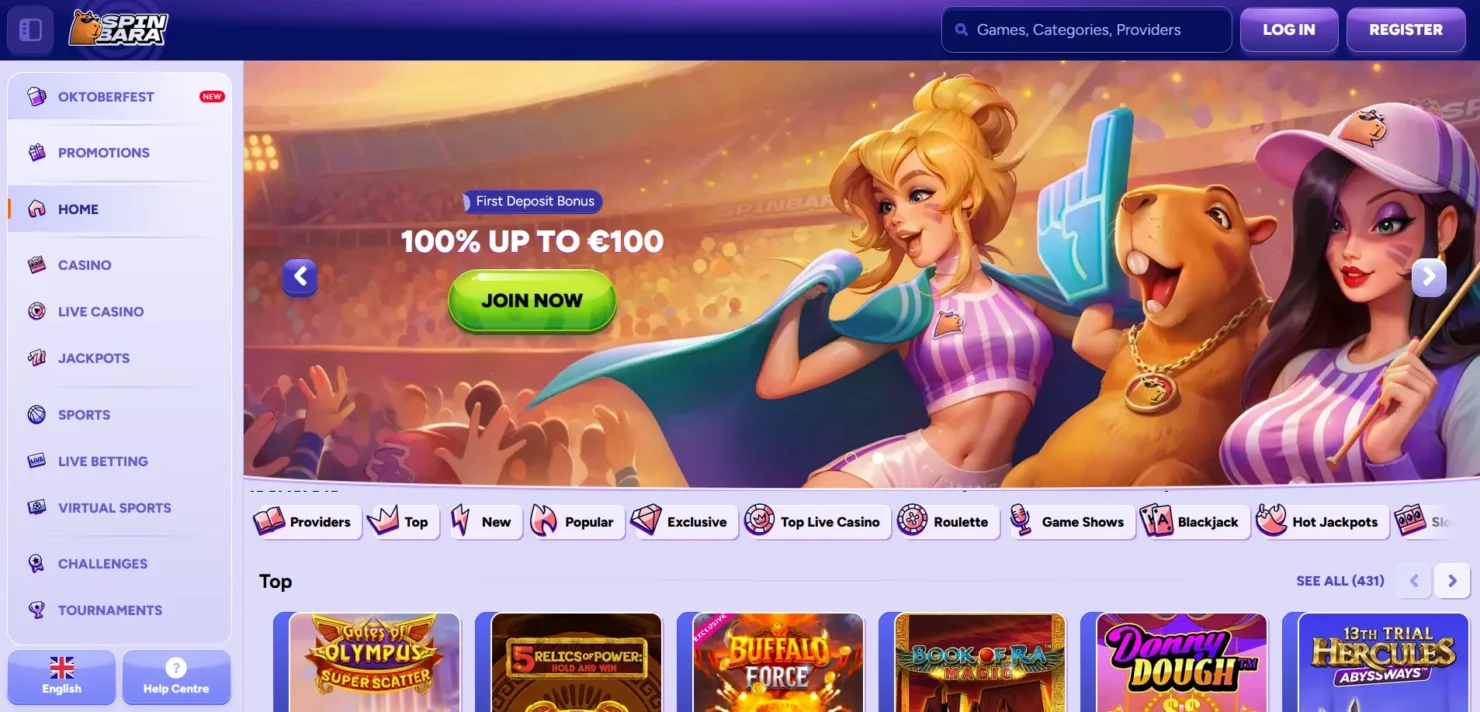1480x712 pixels.
Task: Click the Spinbara logo
Action: [x=118, y=28]
